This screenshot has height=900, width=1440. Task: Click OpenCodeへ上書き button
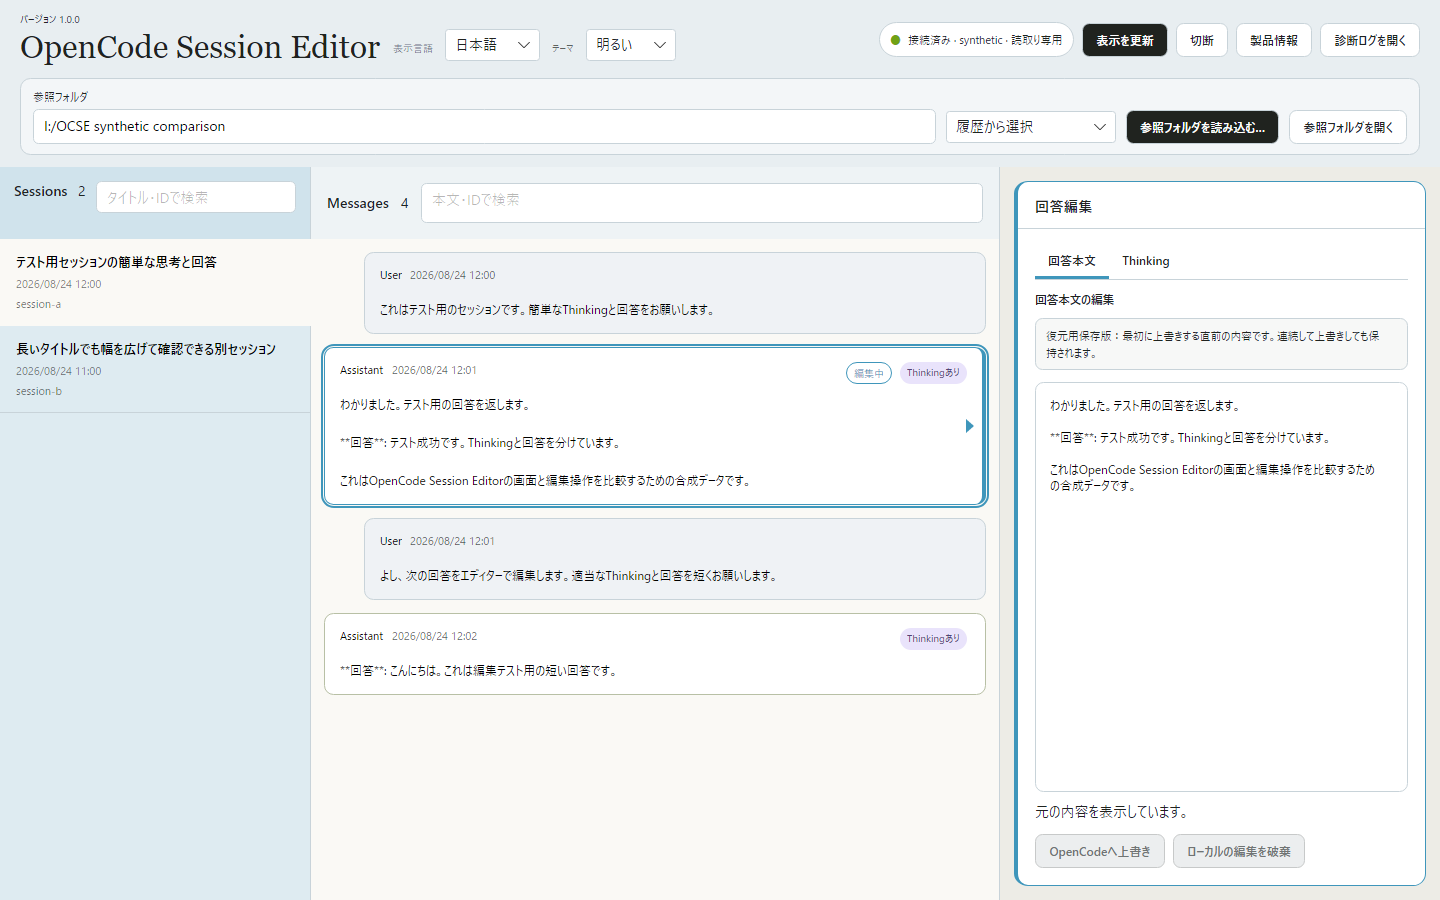tap(1100, 851)
